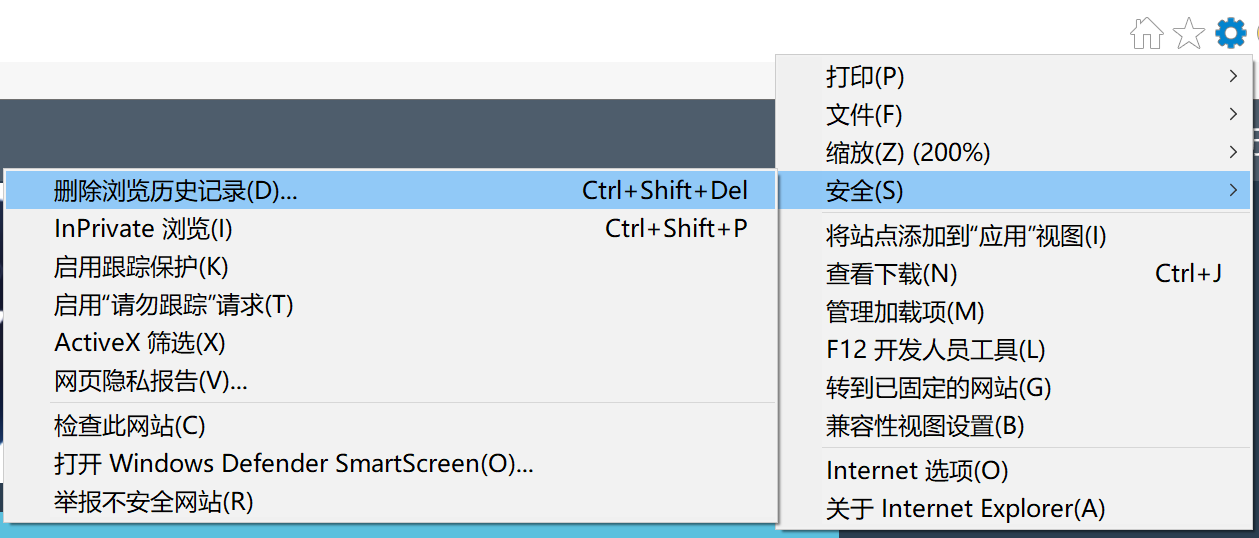The image size is (1259, 538).
Task: Open Favorites star icon
Action: 1188,34
